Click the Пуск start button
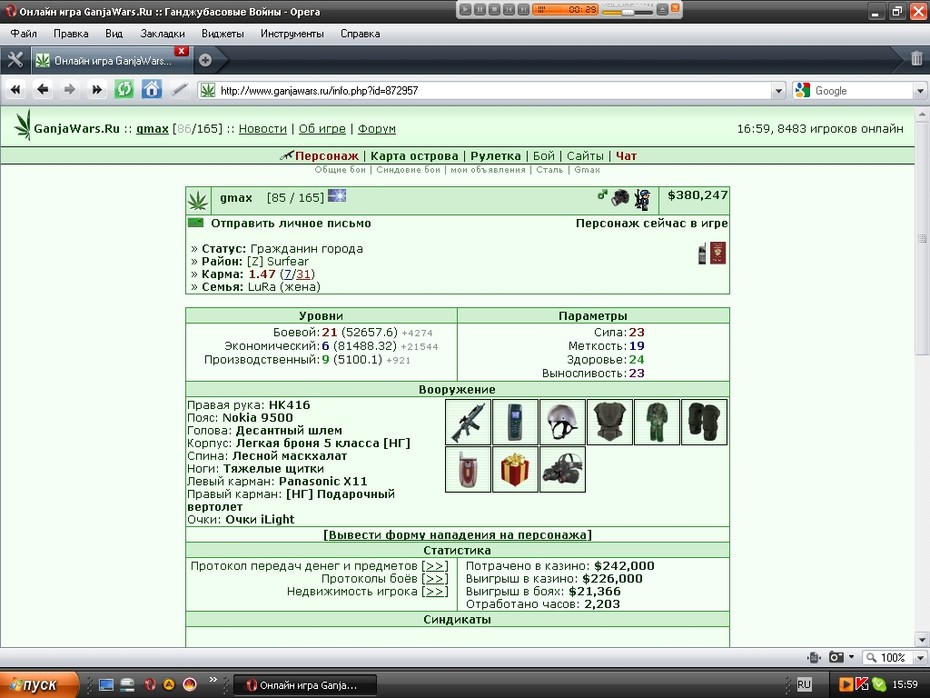 click(x=39, y=685)
